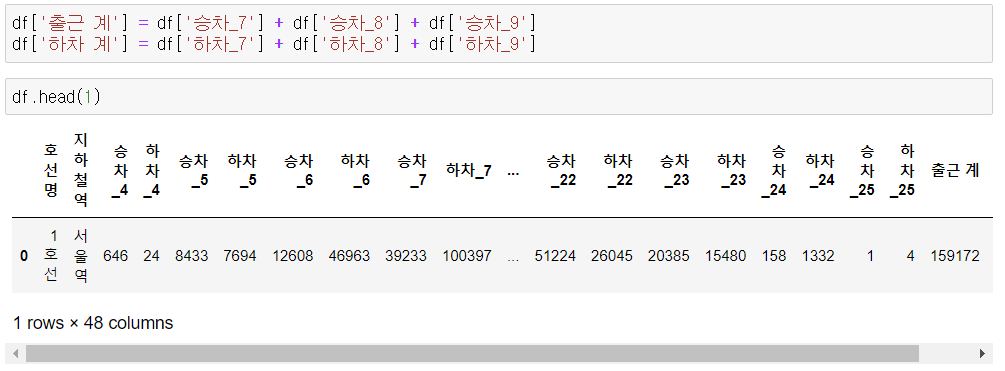Click the '승차_22' column header

point(560,170)
